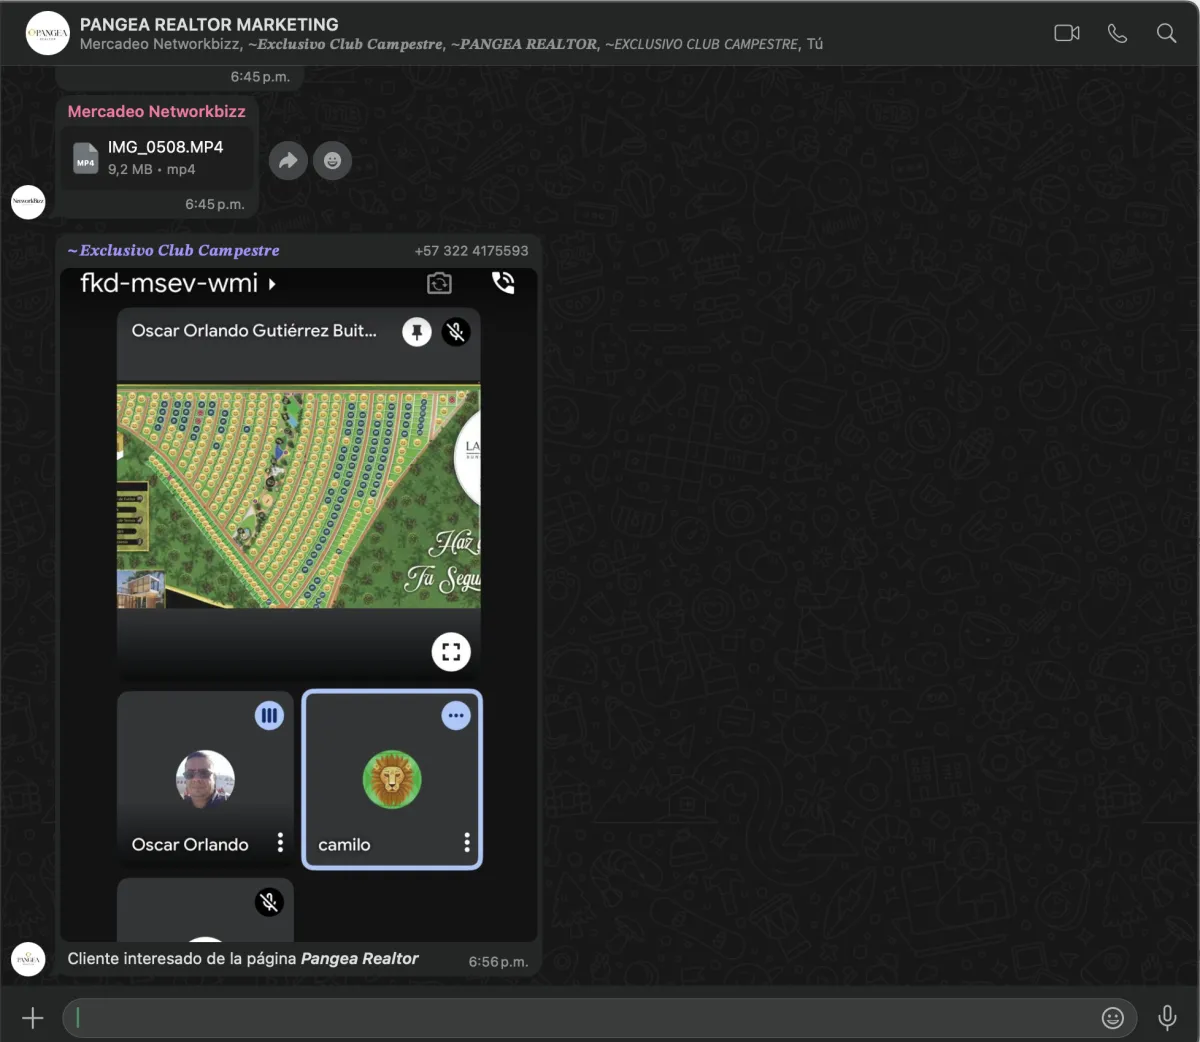Record a voice message with microphone
The image size is (1200, 1042).
pos(1167,1018)
